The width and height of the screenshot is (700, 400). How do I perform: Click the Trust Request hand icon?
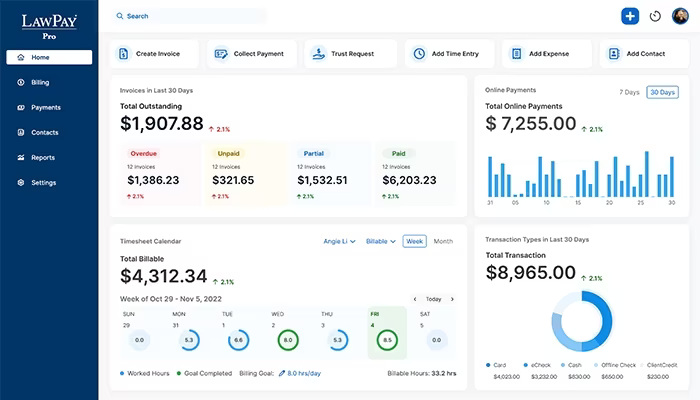(319, 54)
